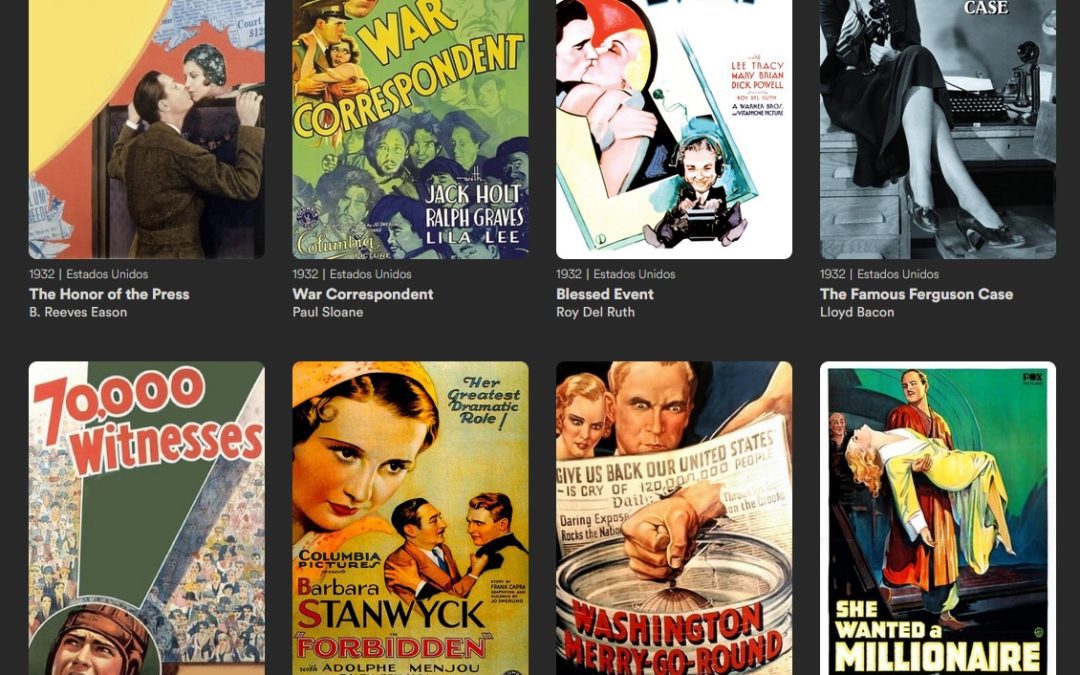
Task: Click The Honor of the Press title
Action: [x=109, y=294]
